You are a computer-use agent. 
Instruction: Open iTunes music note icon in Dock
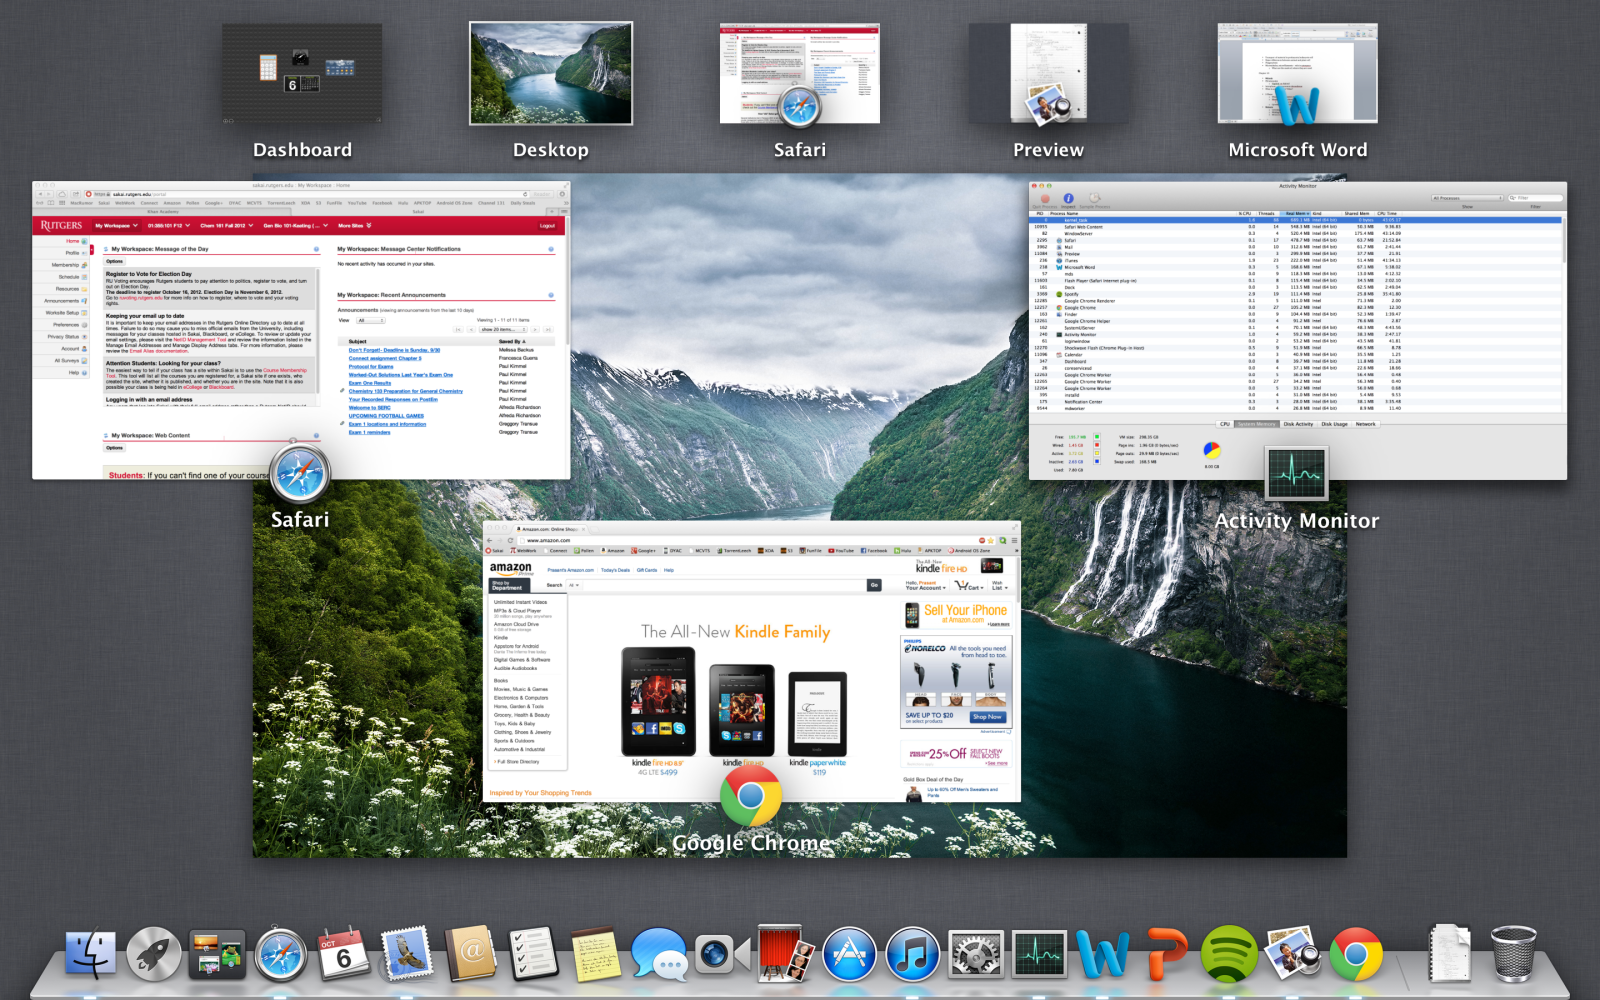[913, 954]
